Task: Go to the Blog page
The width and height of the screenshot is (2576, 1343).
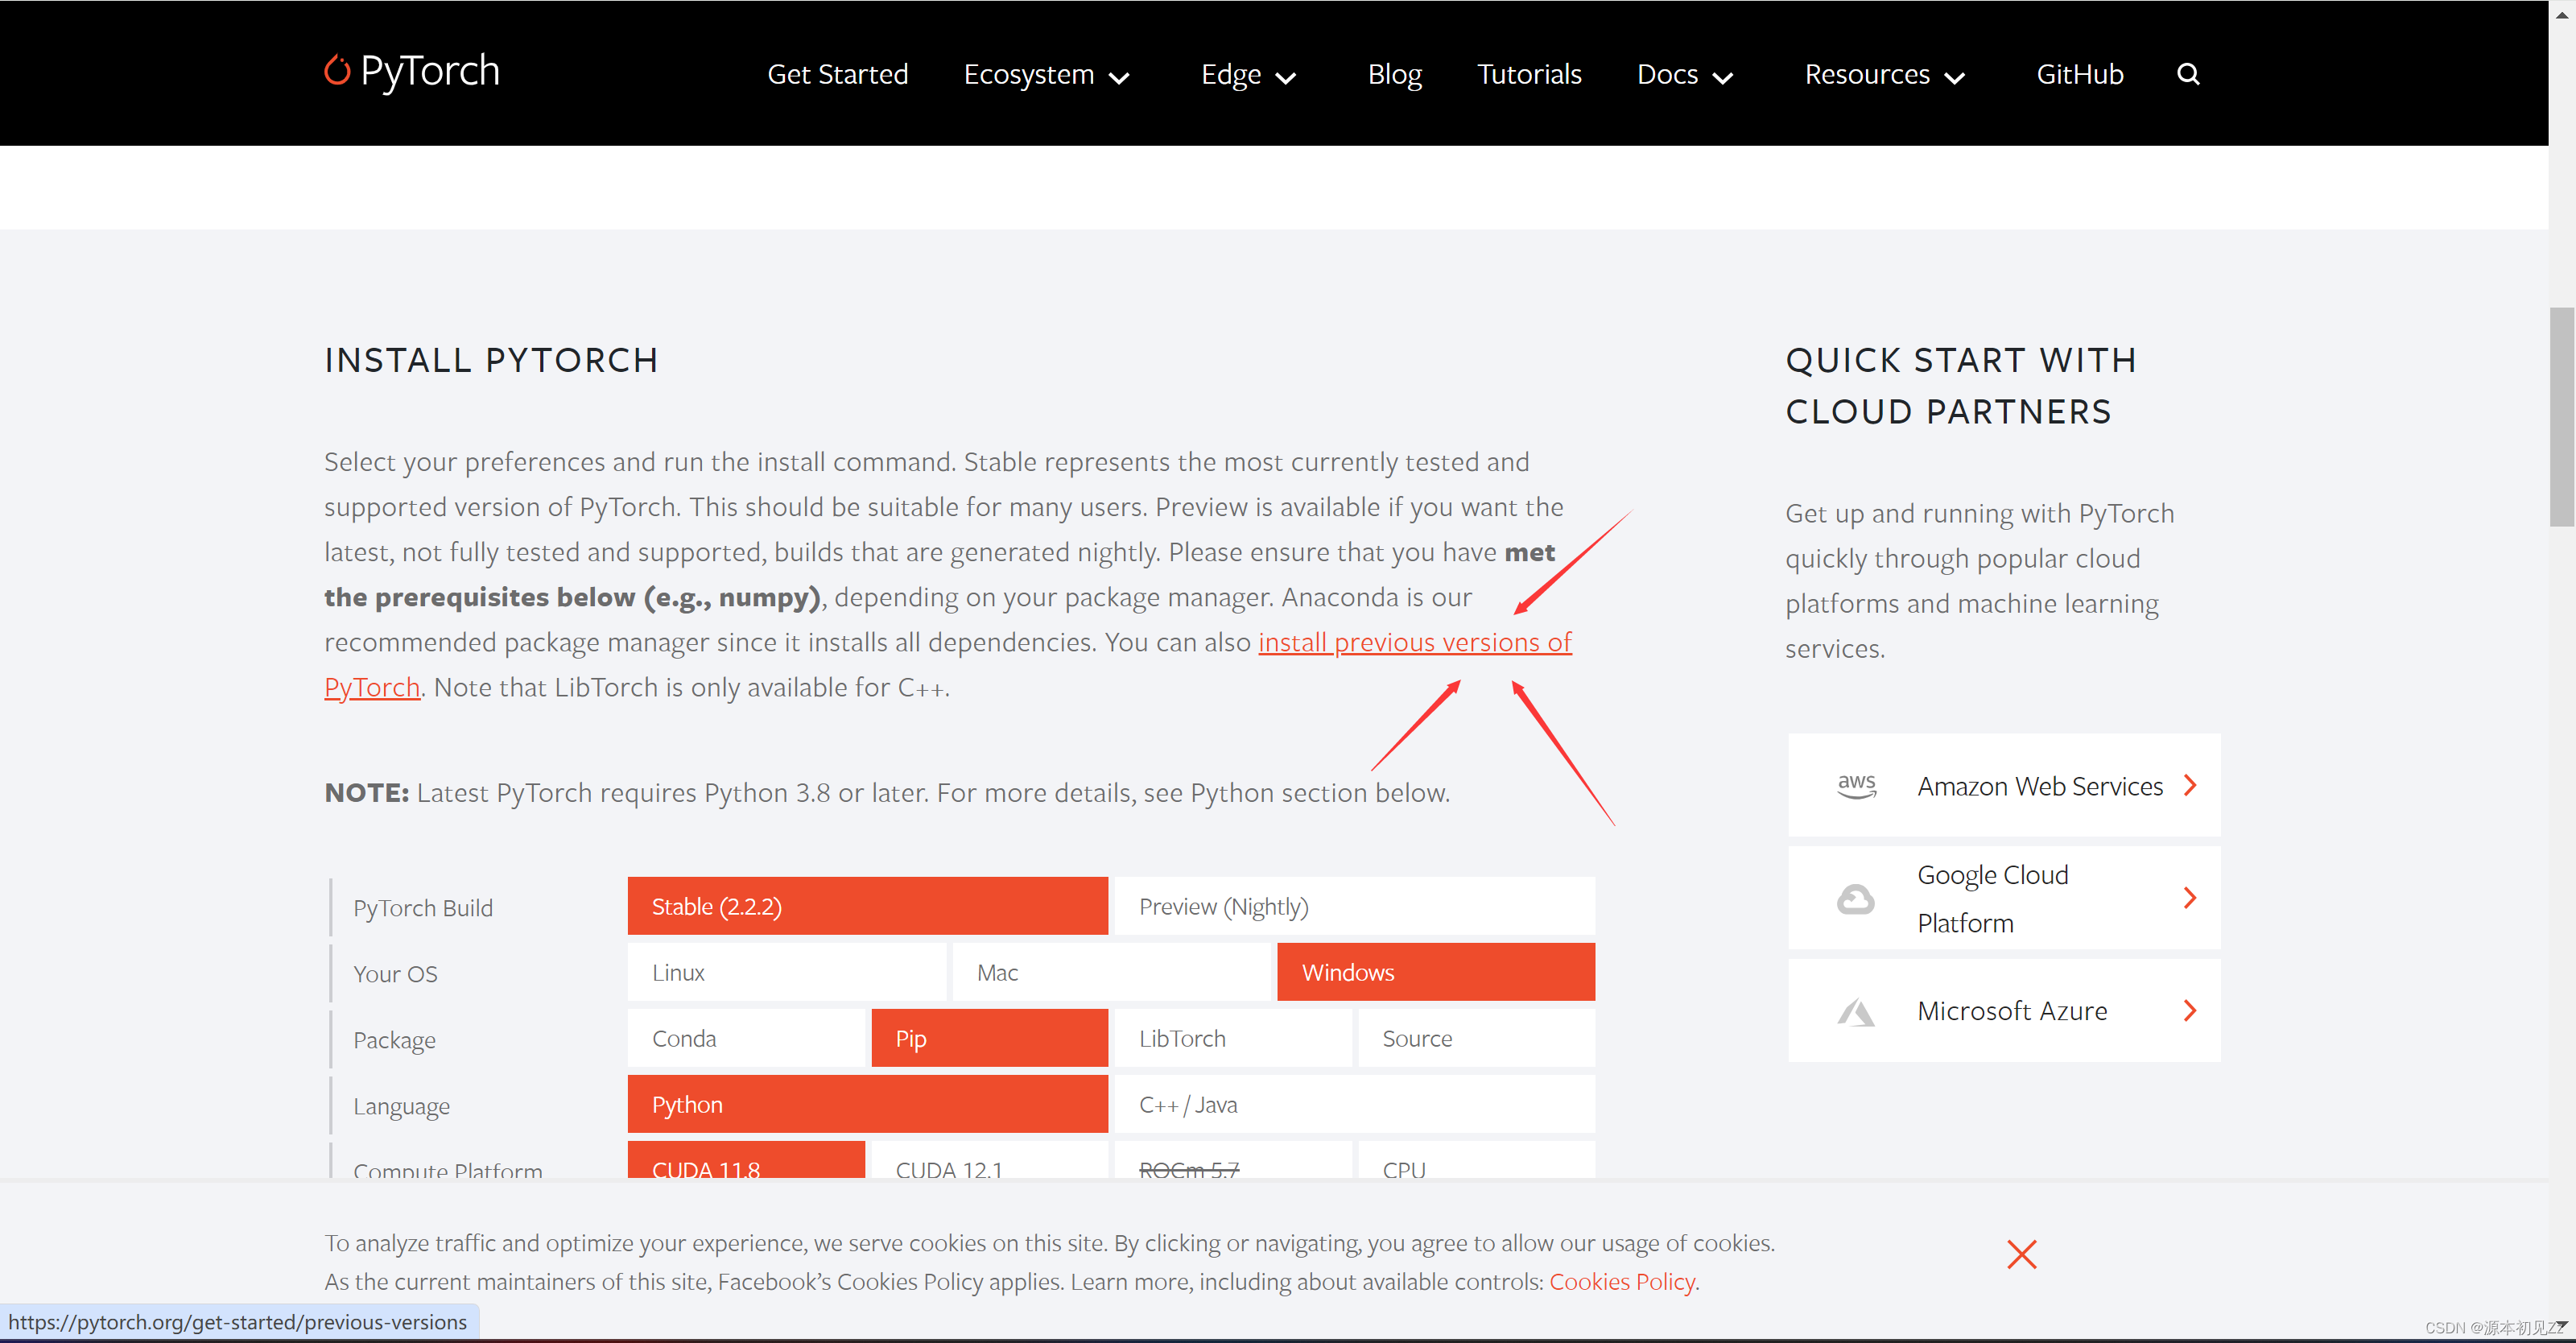Action: [1394, 75]
